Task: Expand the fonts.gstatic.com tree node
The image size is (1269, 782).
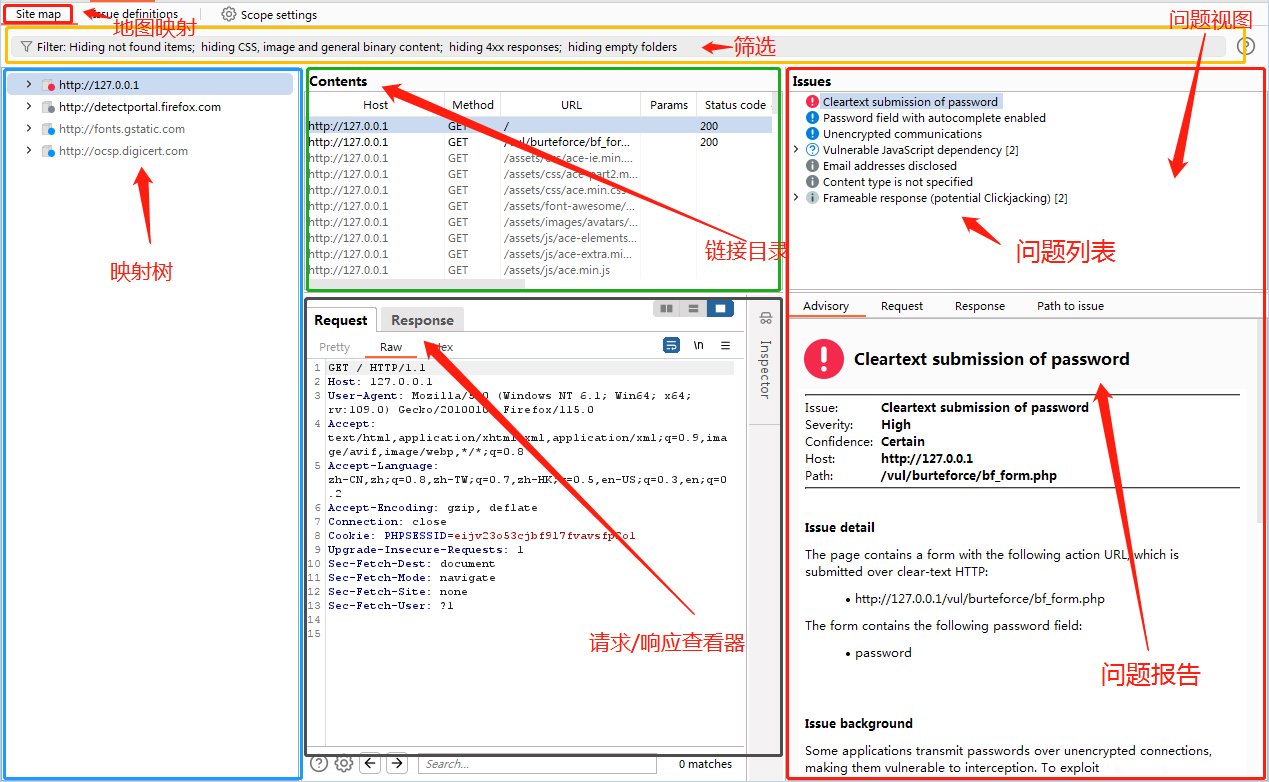Action: [29, 129]
